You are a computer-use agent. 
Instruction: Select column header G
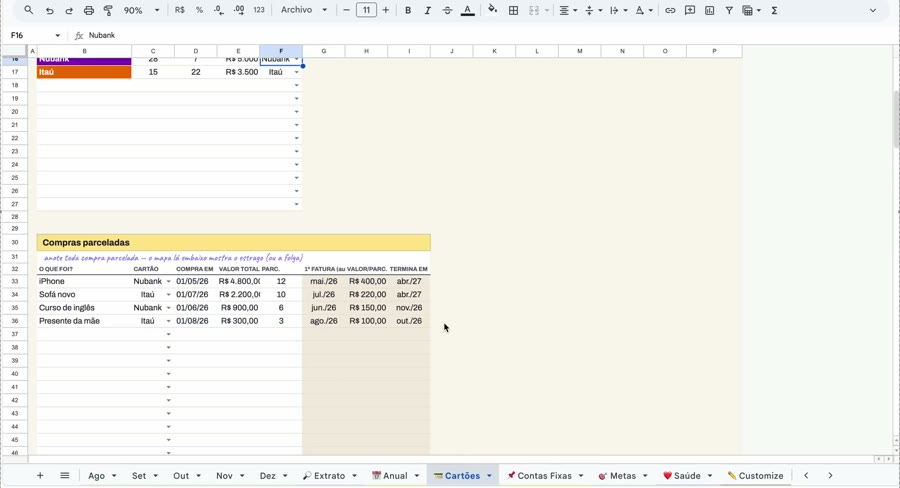324,51
